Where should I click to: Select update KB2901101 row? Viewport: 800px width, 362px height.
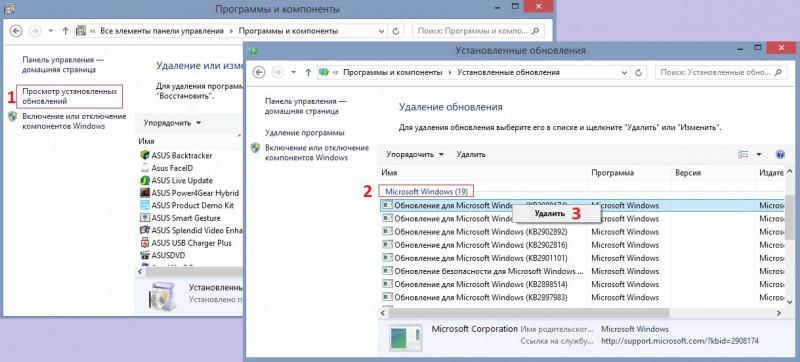(582, 258)
